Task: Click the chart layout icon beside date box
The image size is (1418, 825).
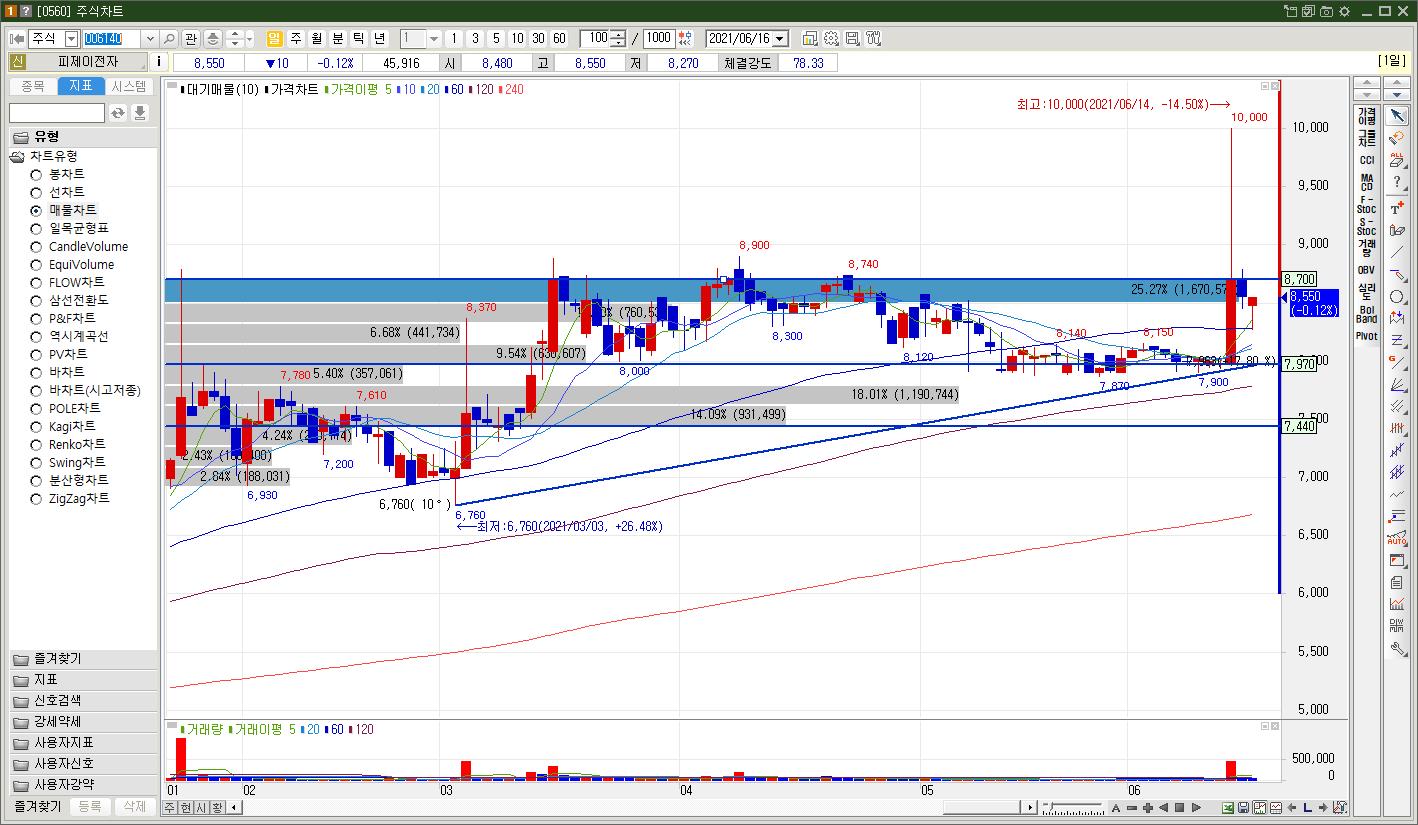Action: [810, 39]
